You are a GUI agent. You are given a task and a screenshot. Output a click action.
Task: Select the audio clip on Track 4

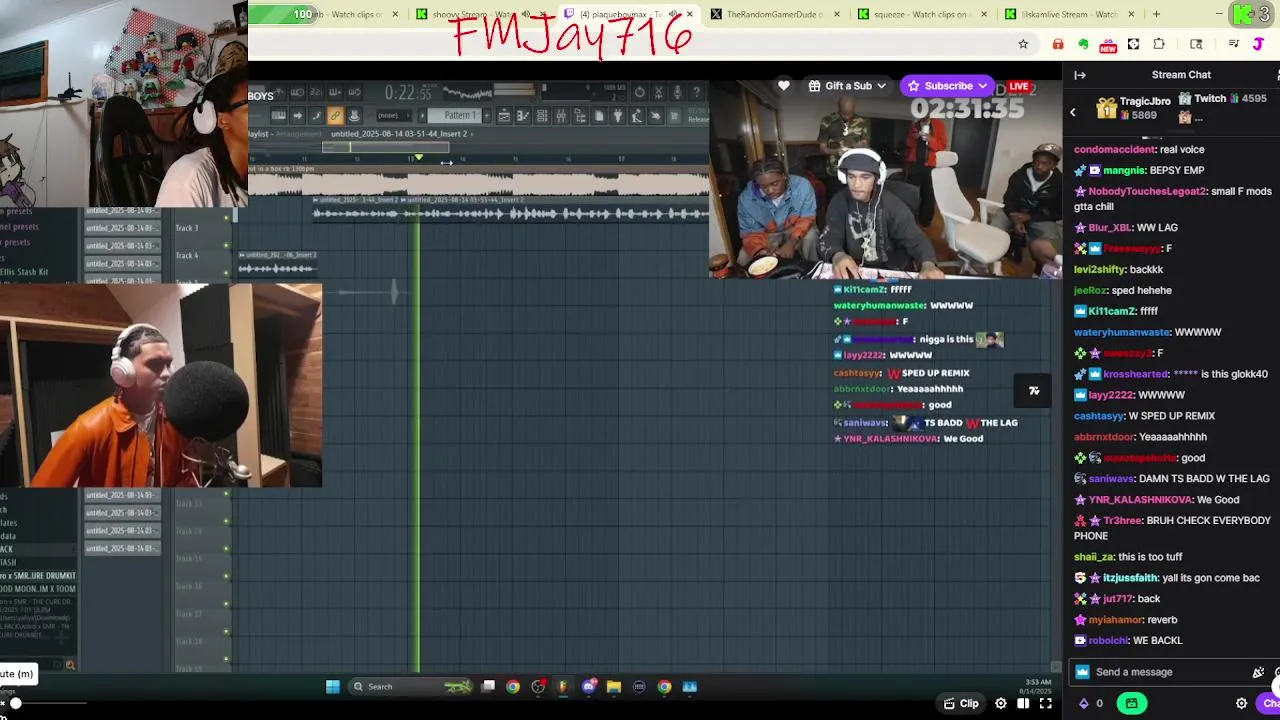(x=277, y=263)
